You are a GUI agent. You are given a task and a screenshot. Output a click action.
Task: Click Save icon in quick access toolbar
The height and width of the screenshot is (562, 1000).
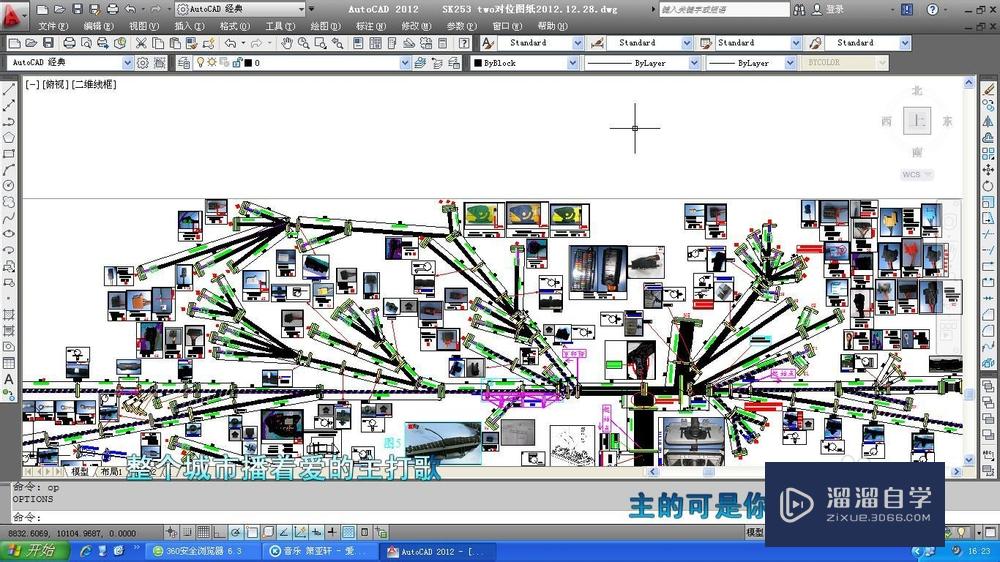[x=77, y=9]
